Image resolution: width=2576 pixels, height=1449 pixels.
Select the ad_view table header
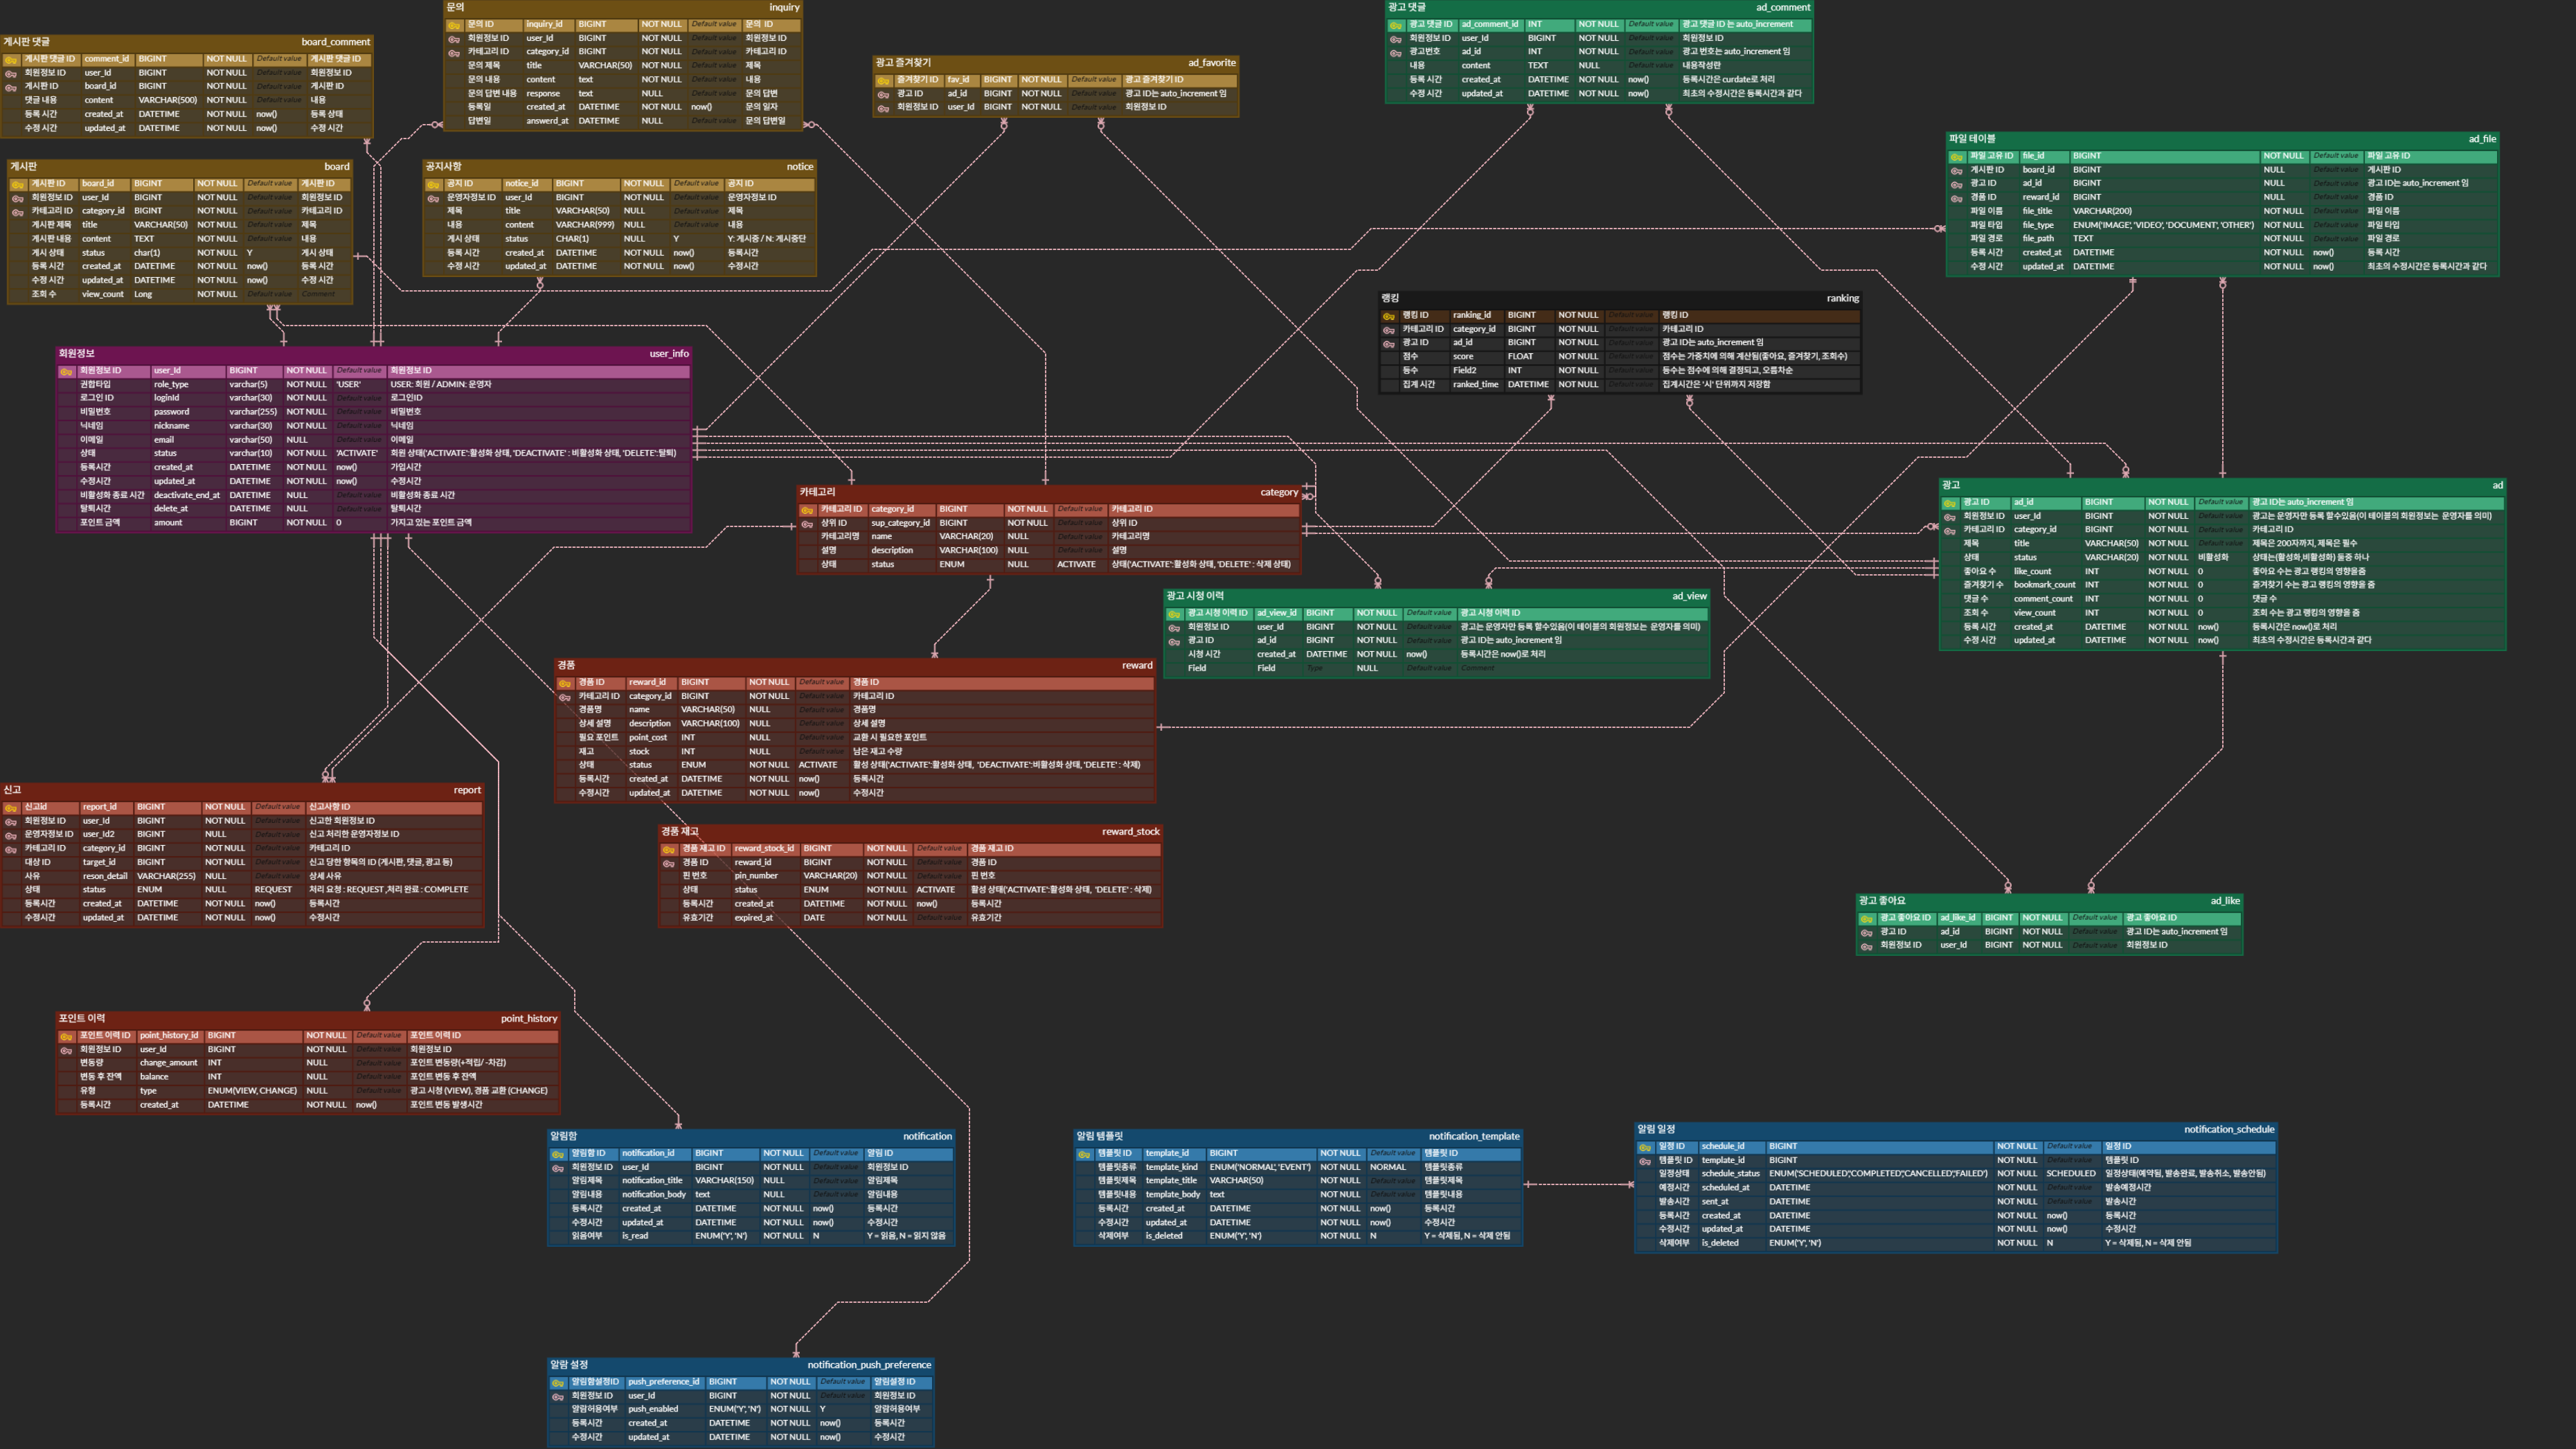(1436, 596)
